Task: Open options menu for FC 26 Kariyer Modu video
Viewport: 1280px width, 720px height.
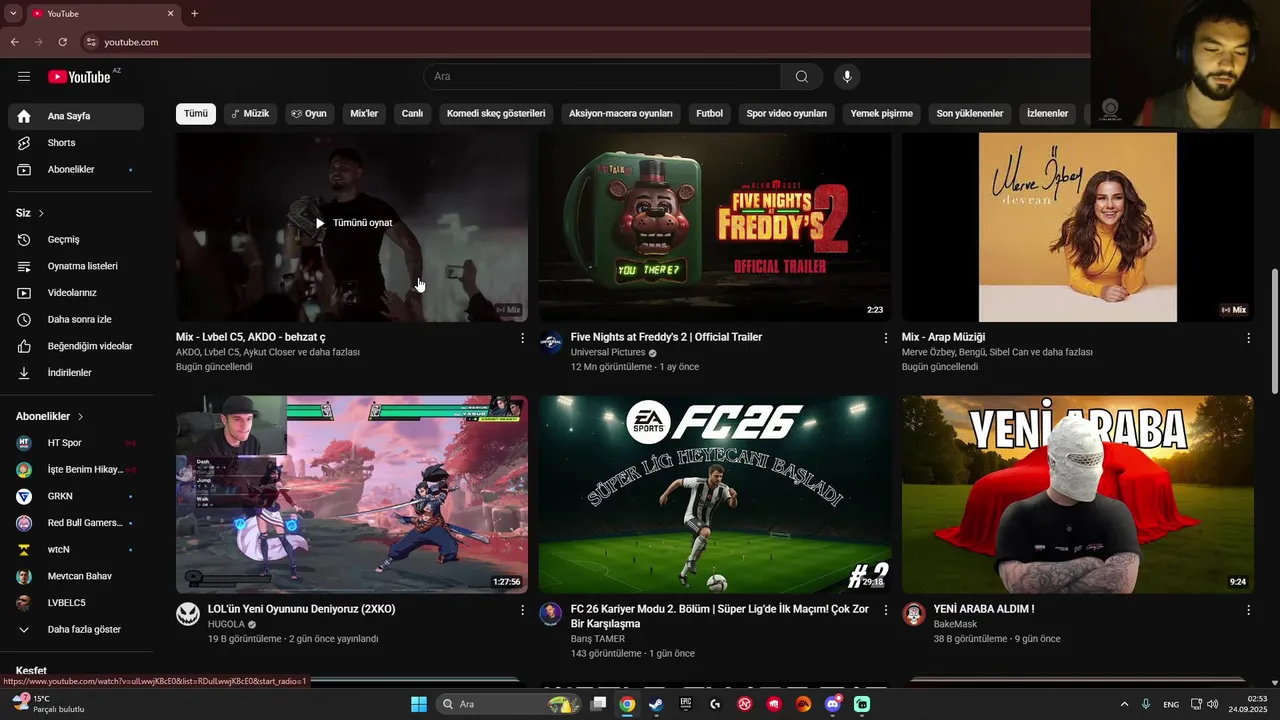Action: [885, 610]
